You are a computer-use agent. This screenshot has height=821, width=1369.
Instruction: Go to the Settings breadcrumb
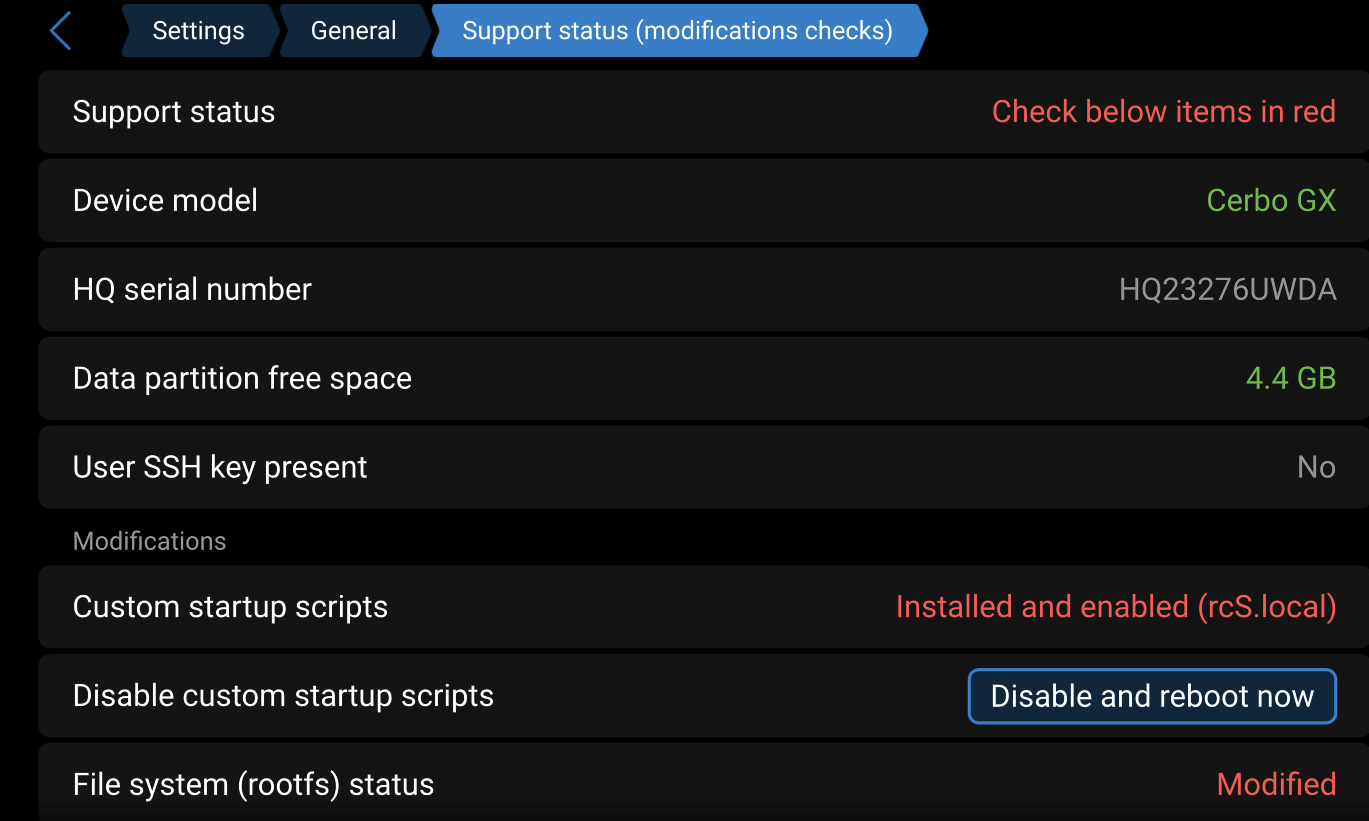pyautogui.click(x=198, y=31)
